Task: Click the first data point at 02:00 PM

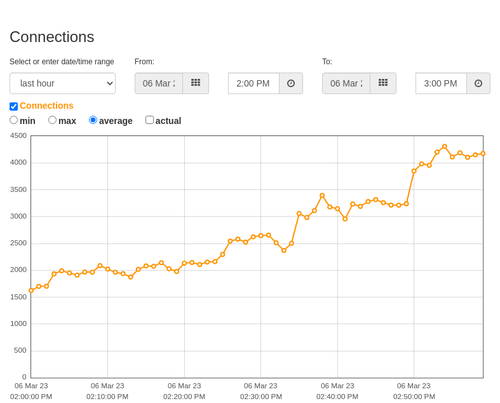Action: tap(31, 291)
